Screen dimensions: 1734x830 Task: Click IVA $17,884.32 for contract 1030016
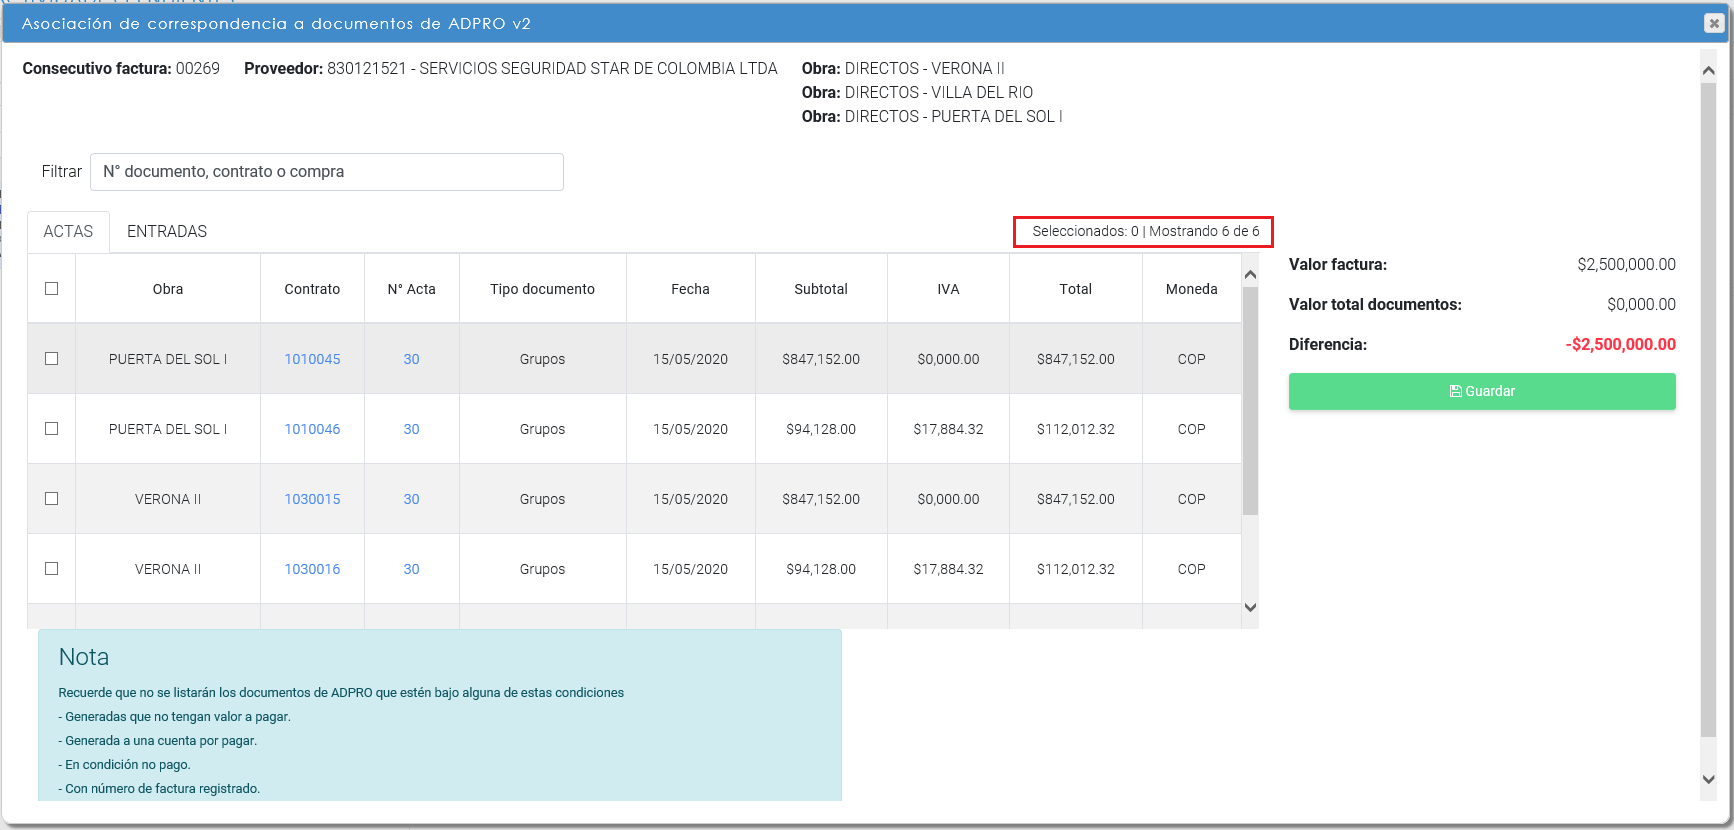[948, 569]
